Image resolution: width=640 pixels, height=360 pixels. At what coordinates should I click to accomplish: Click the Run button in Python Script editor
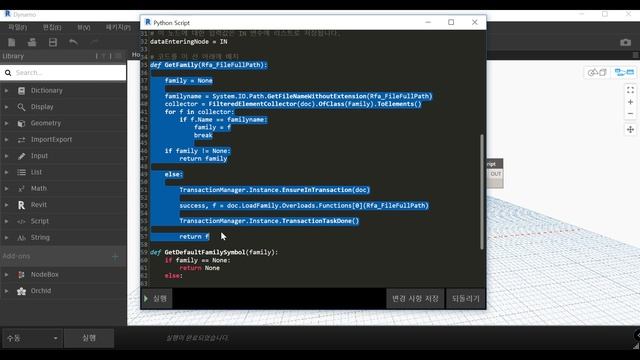click(156, 299)
